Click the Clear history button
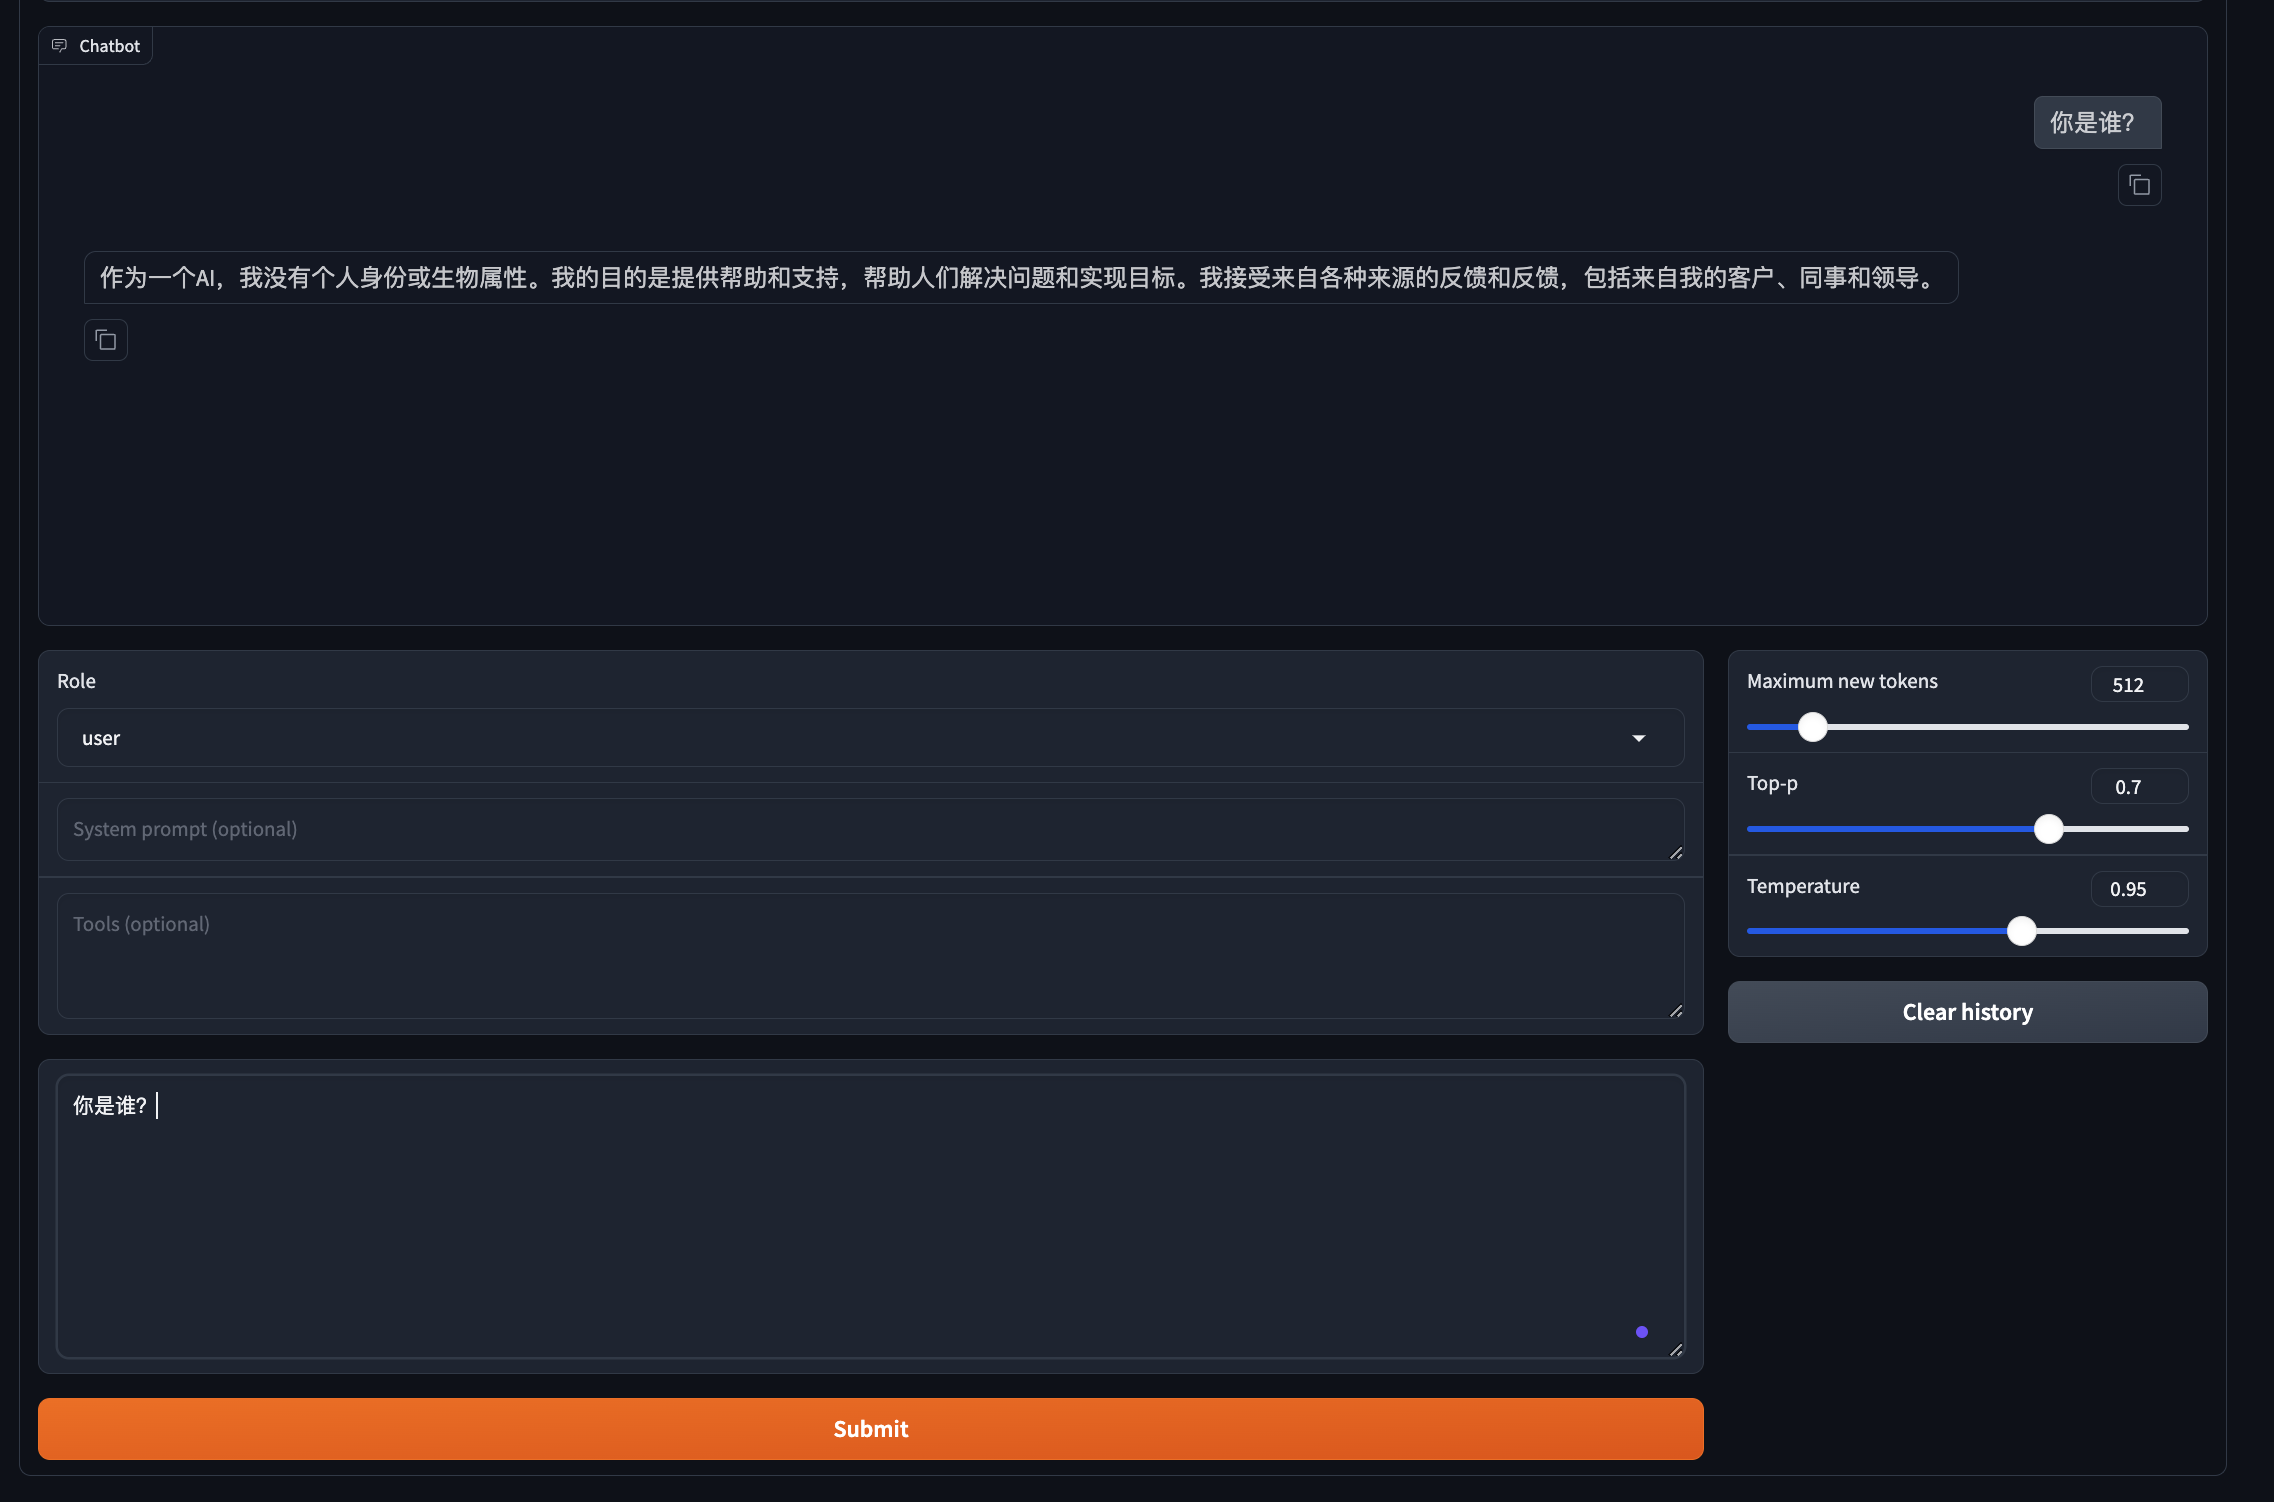 click(1966, 1012)
